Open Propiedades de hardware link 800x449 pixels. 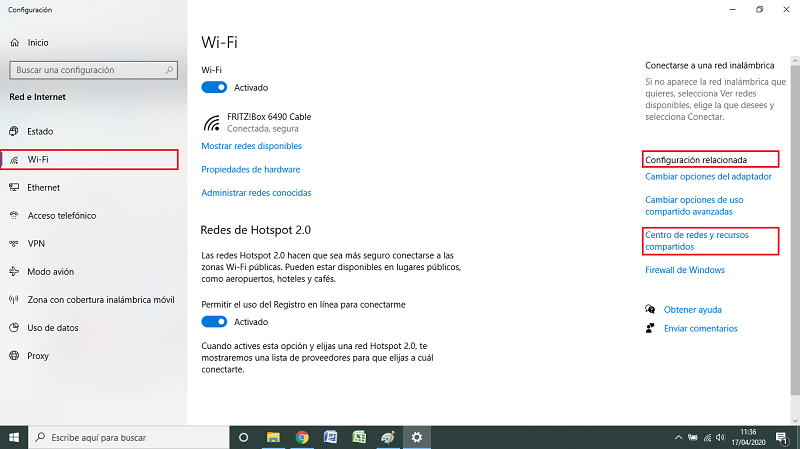tap(251, 169)
